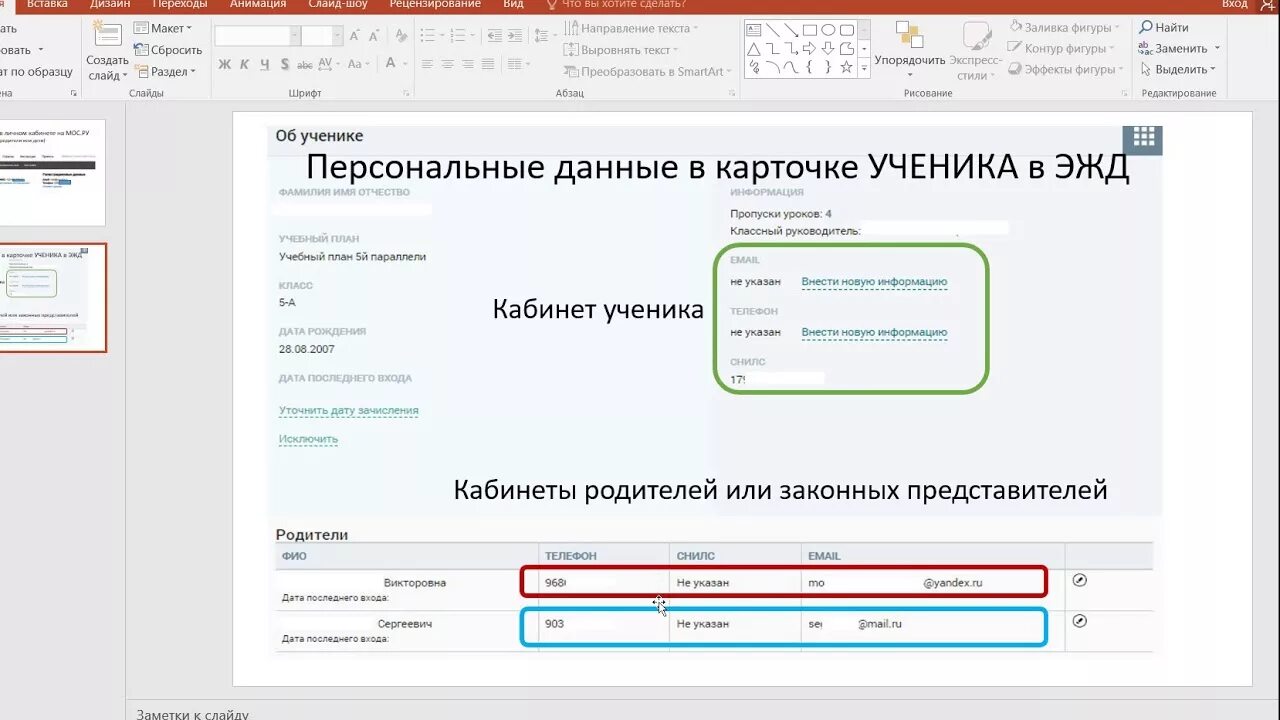Open Заливка фигуры shape fill
Viewport: 1280px width, 720px height.
(1067, 28)
